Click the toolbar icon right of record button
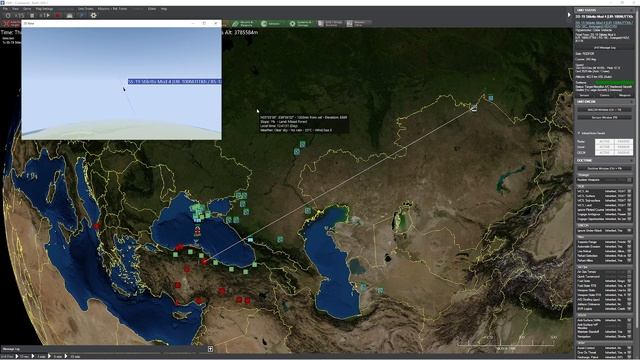The width and height of the screenshot is (640, 360). coord(70,15)
